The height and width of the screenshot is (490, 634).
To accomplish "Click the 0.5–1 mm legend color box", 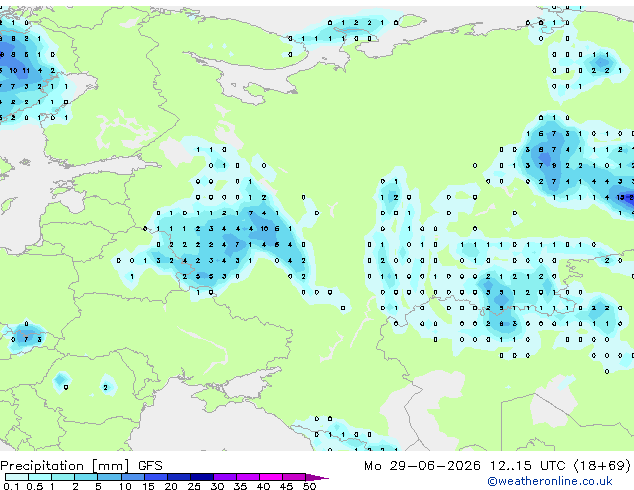I will tap(40, 477).
